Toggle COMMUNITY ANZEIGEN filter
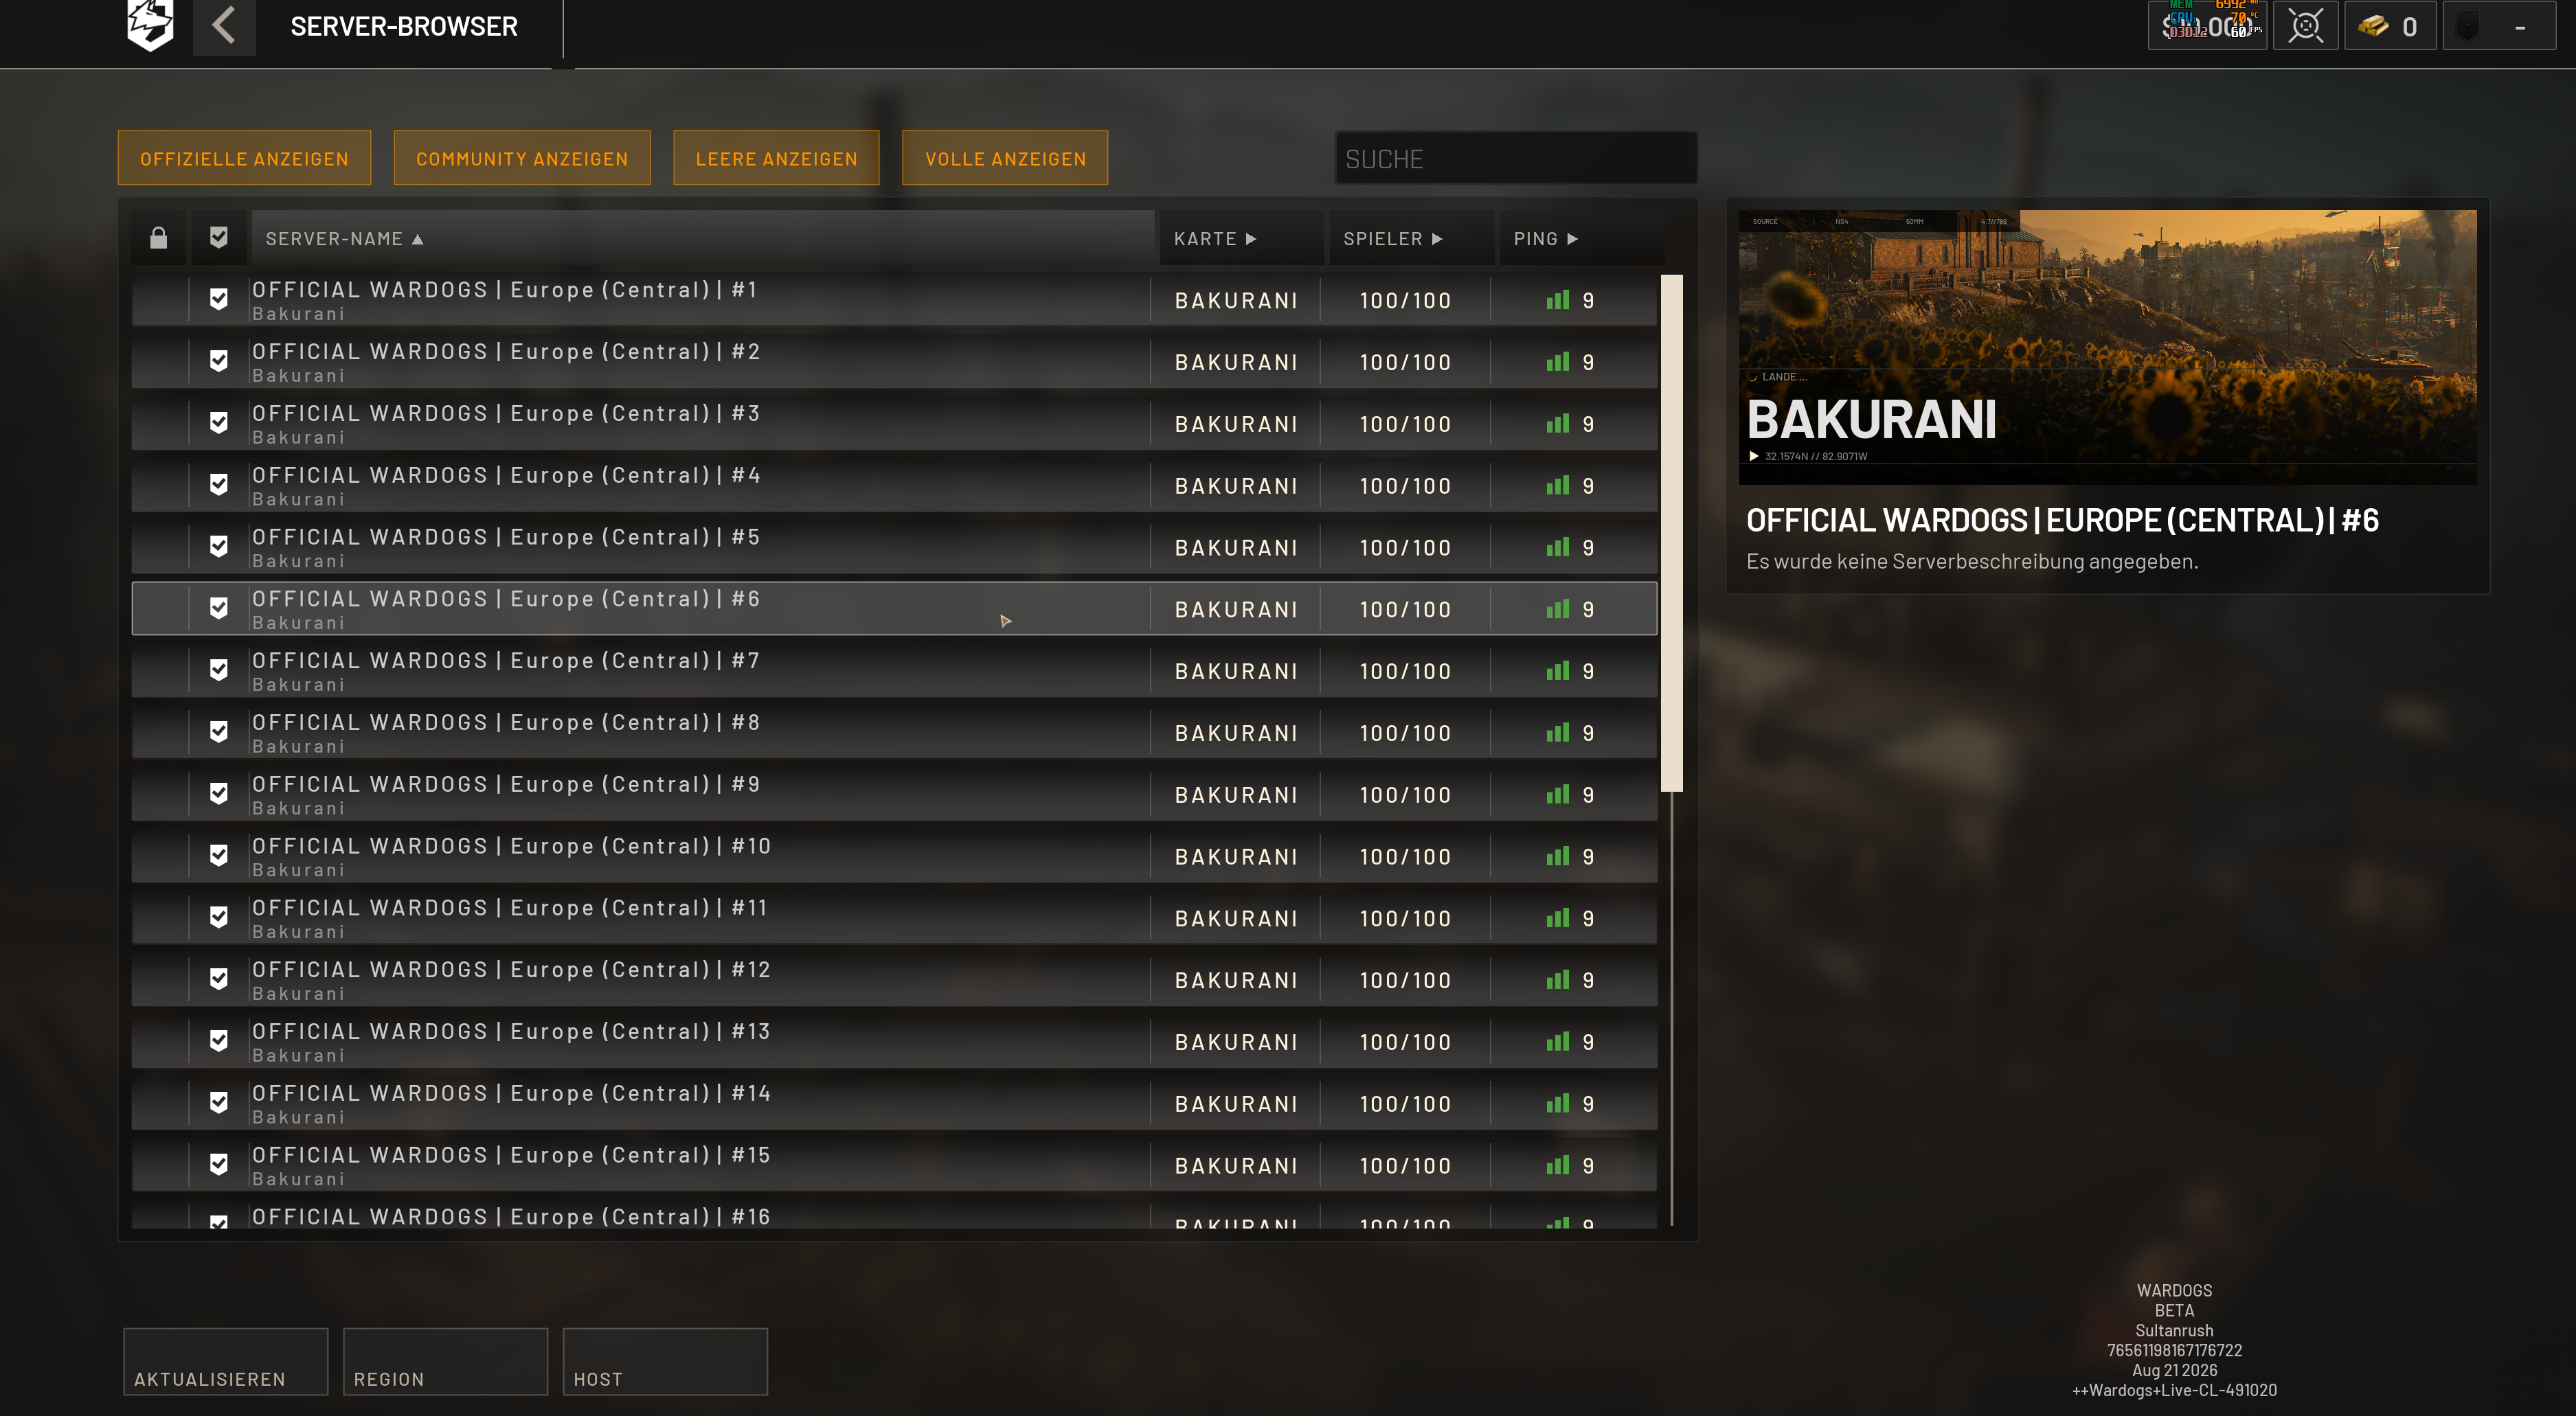Image resolution: width=2576 pixels, height=1416 pixels. click(x=522, y=158)
